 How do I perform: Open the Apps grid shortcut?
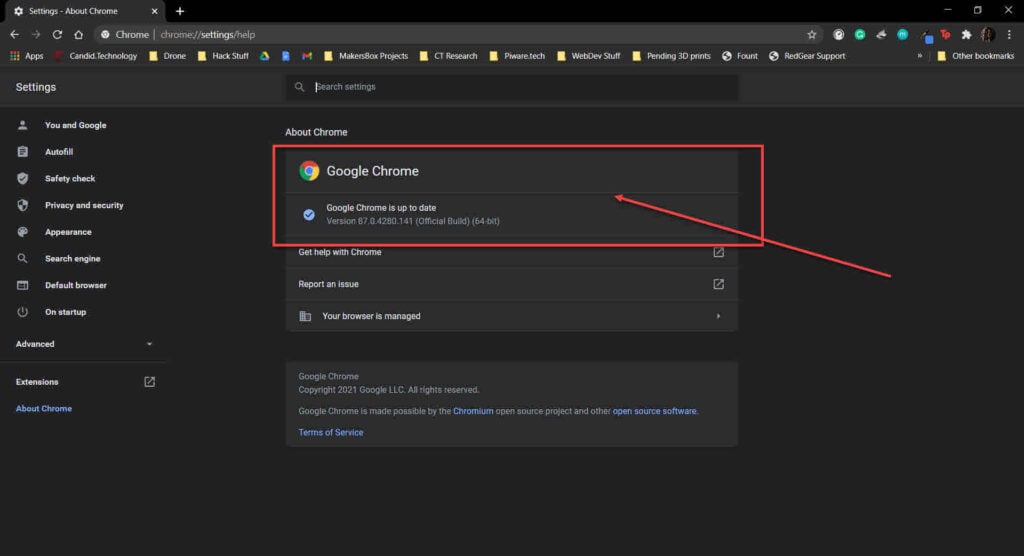[27, 56]
